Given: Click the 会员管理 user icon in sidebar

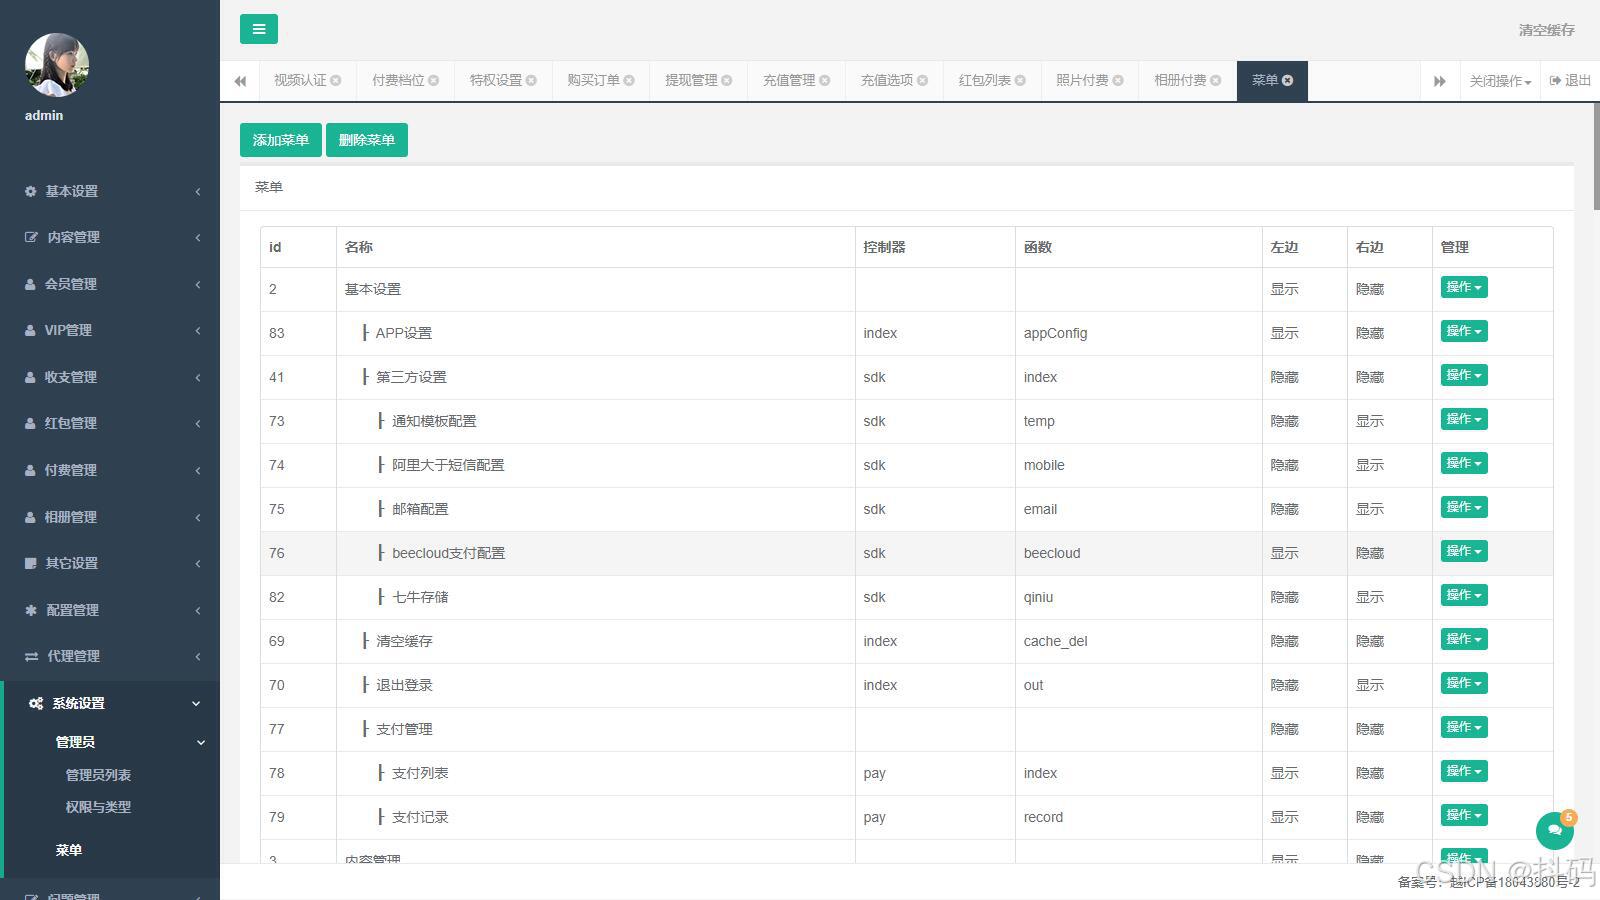Looking at the screenshot, I should pyautogui.click(x=30, y=284).
